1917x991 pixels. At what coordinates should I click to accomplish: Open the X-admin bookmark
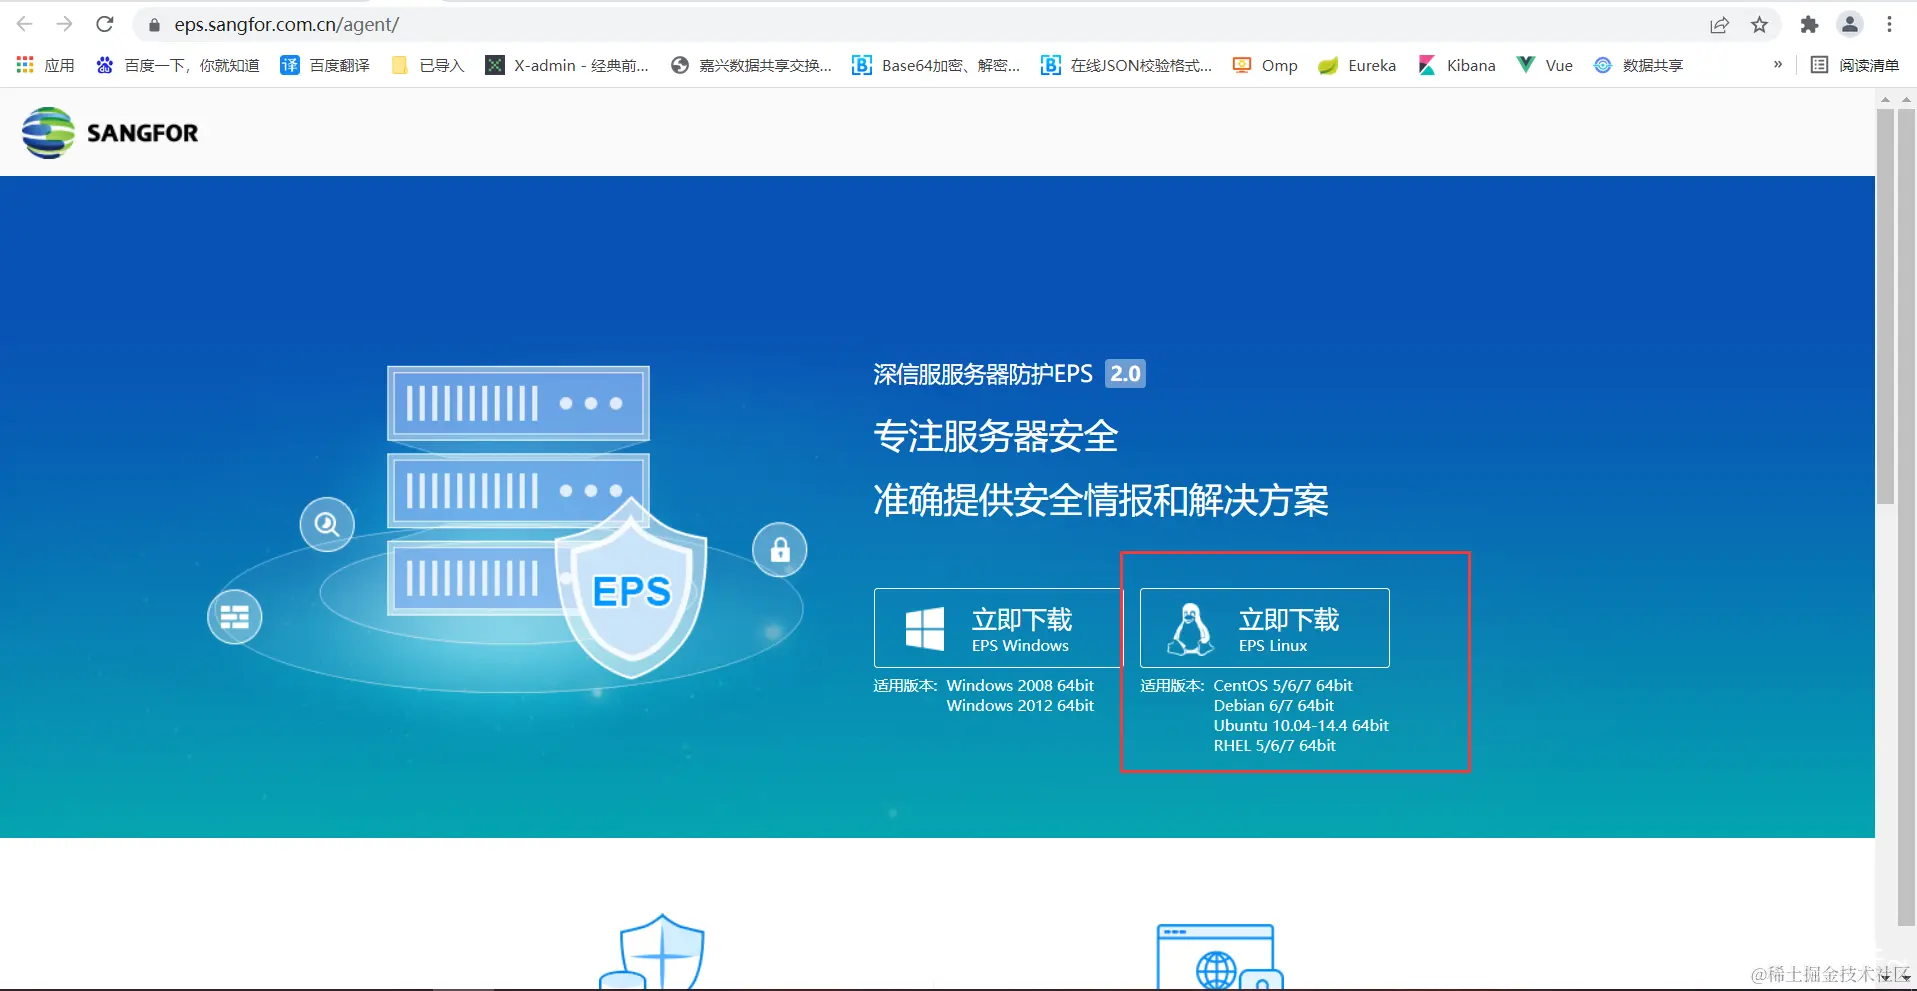[x=567, y=65]
